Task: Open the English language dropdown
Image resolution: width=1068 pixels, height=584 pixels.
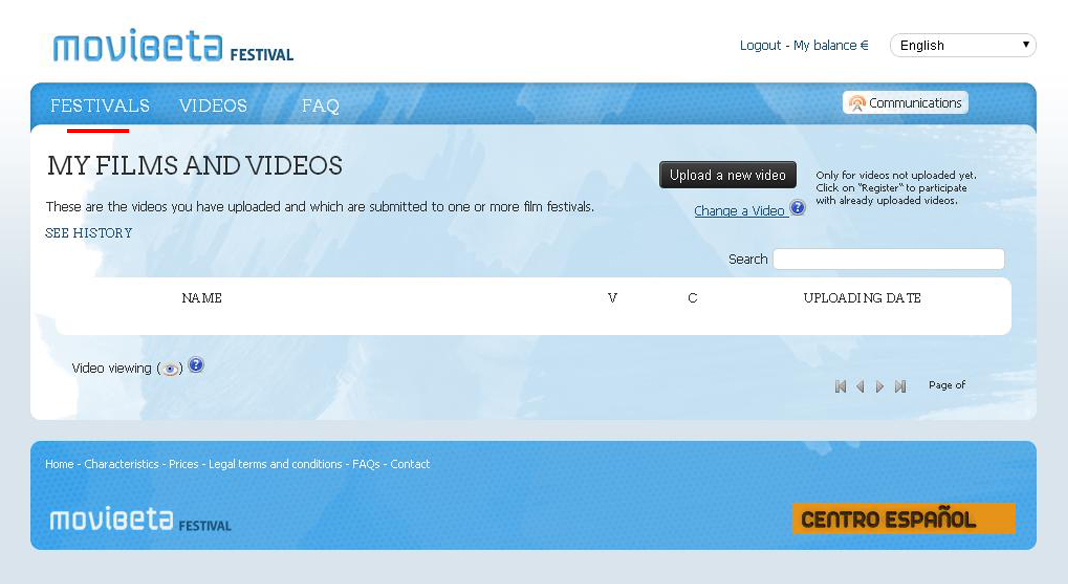Action: (963, 46)
